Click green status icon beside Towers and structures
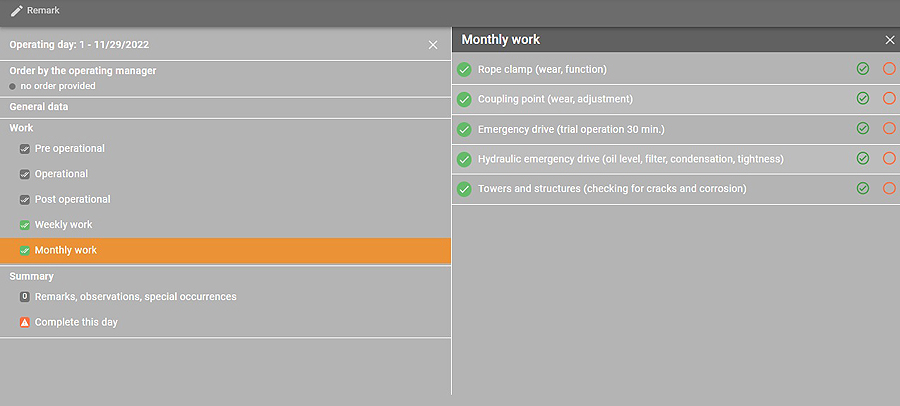The height and width of the screenshot is (406, 900). click(464, 188)
